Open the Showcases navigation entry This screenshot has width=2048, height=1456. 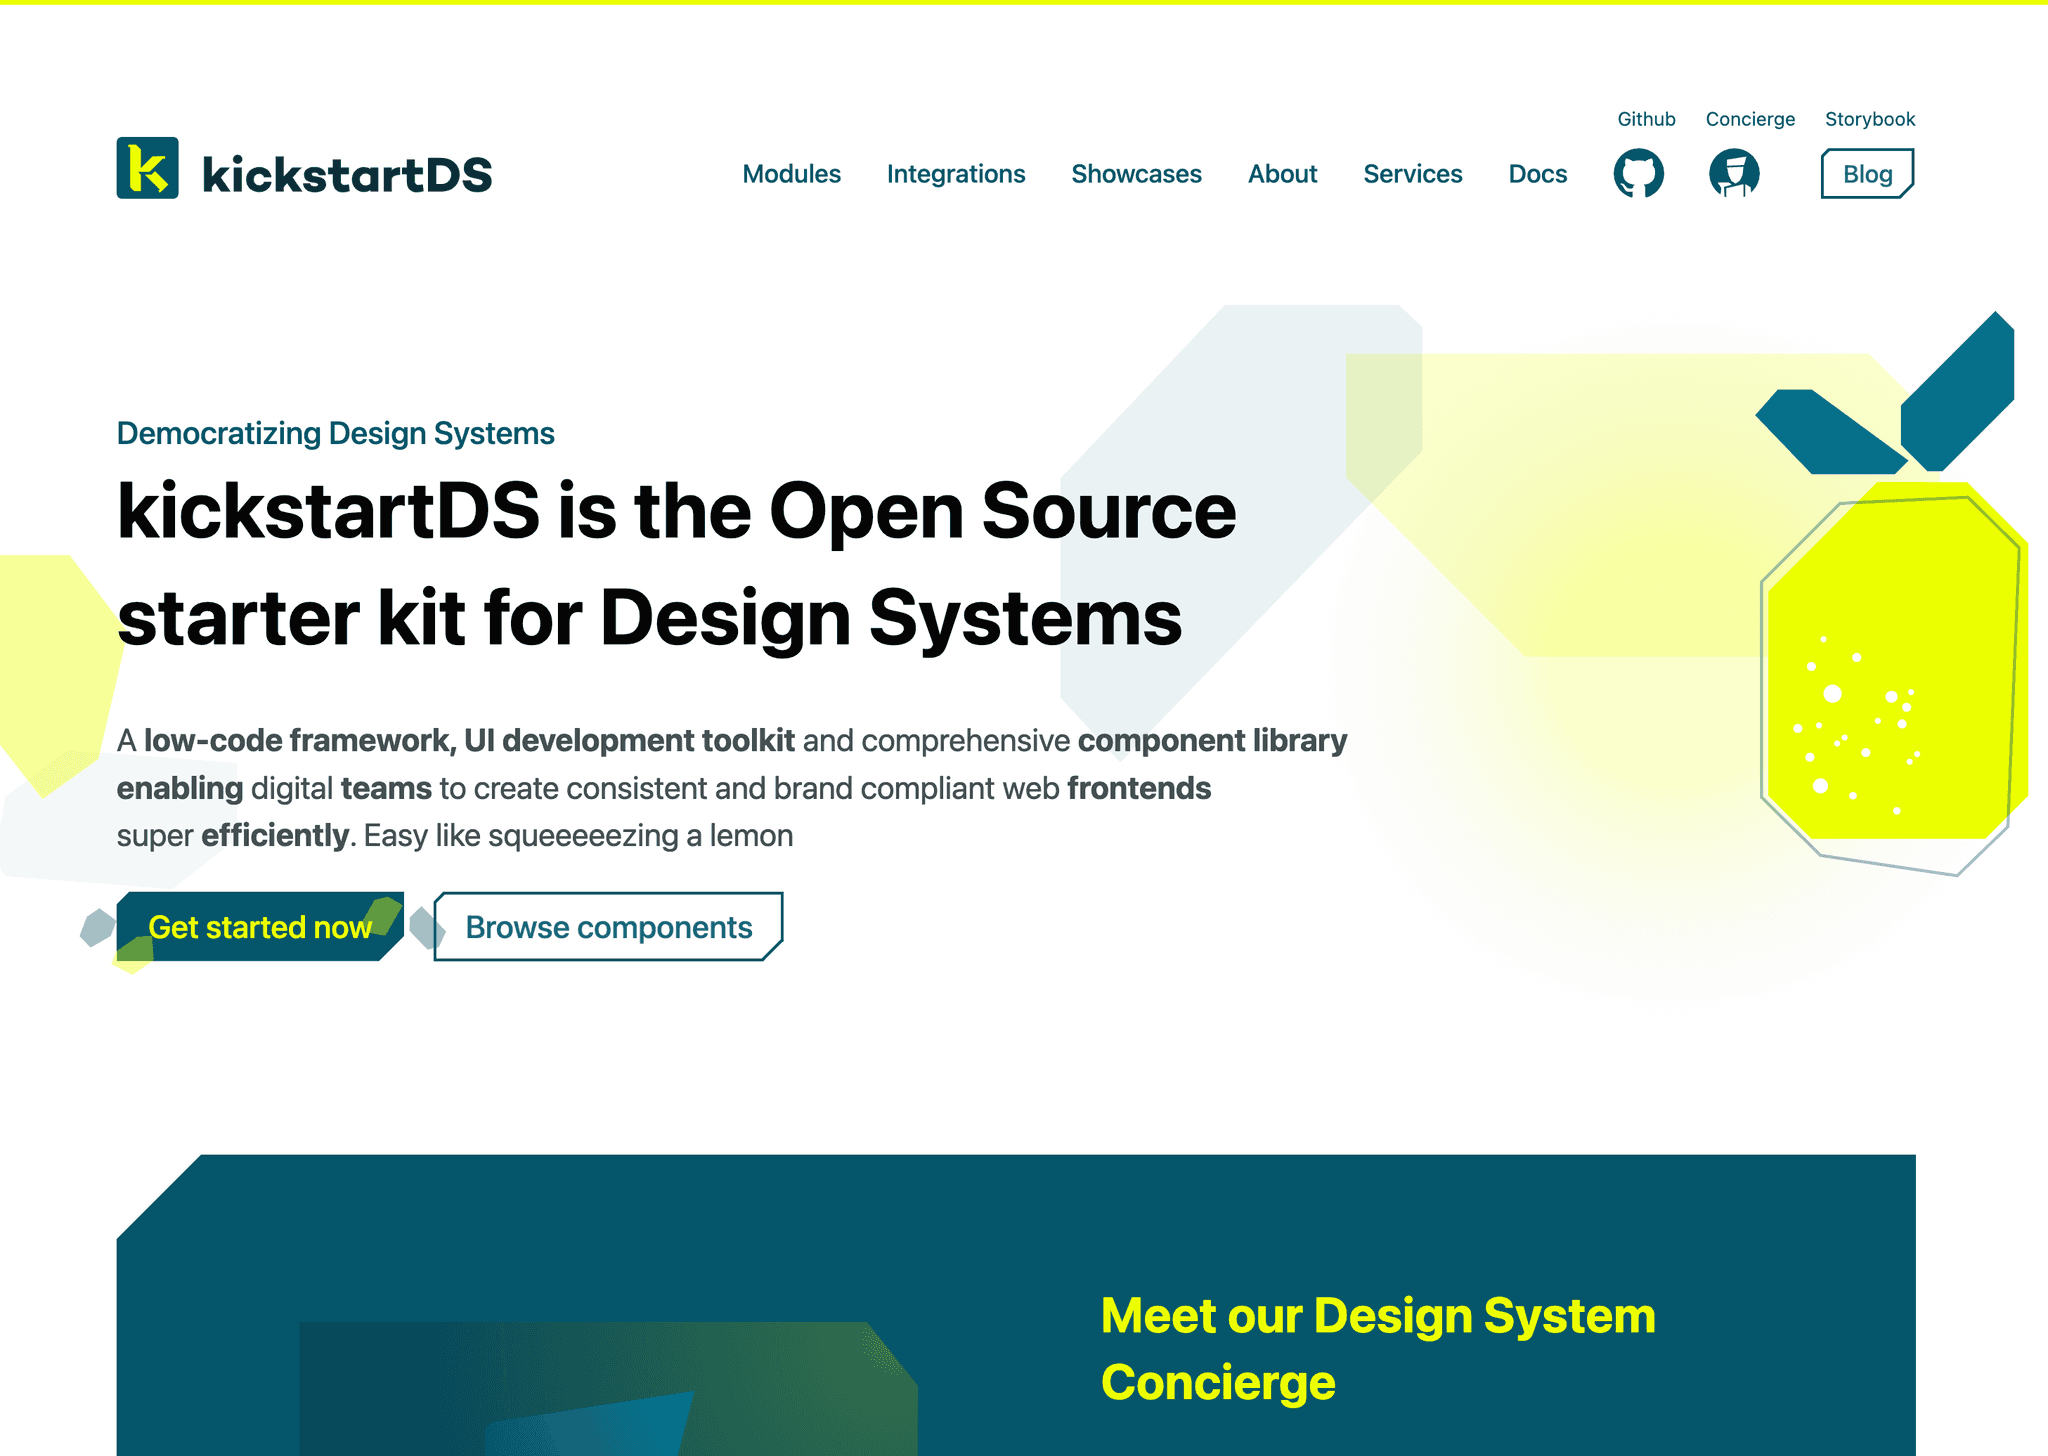(1136, 173)
